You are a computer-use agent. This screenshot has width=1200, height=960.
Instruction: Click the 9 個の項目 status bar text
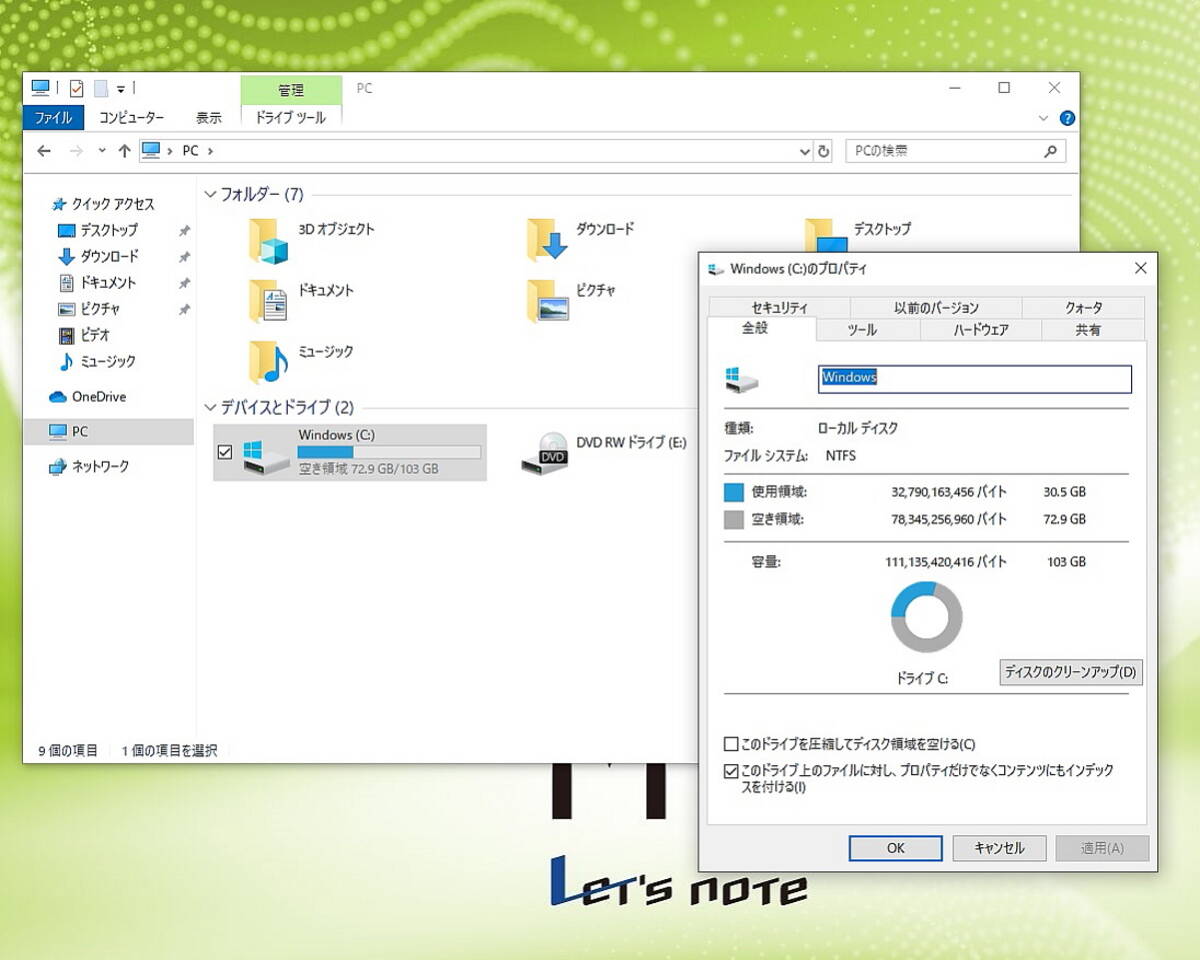[68, 750]
